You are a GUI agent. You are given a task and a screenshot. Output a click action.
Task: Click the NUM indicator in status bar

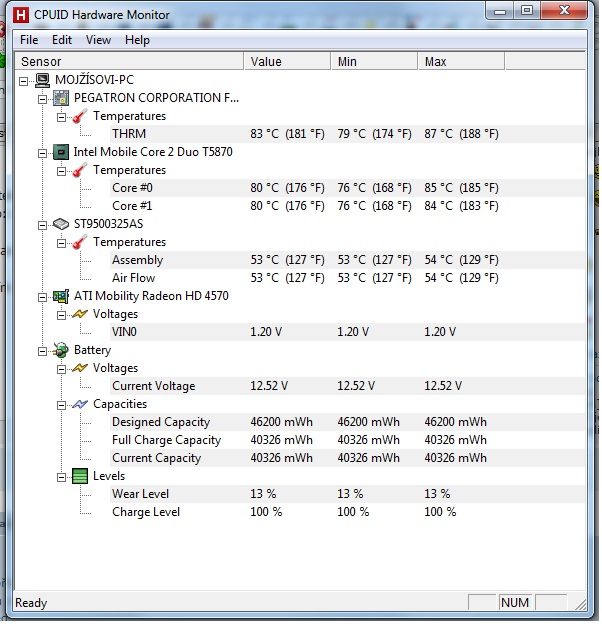(x=514, y=603)
